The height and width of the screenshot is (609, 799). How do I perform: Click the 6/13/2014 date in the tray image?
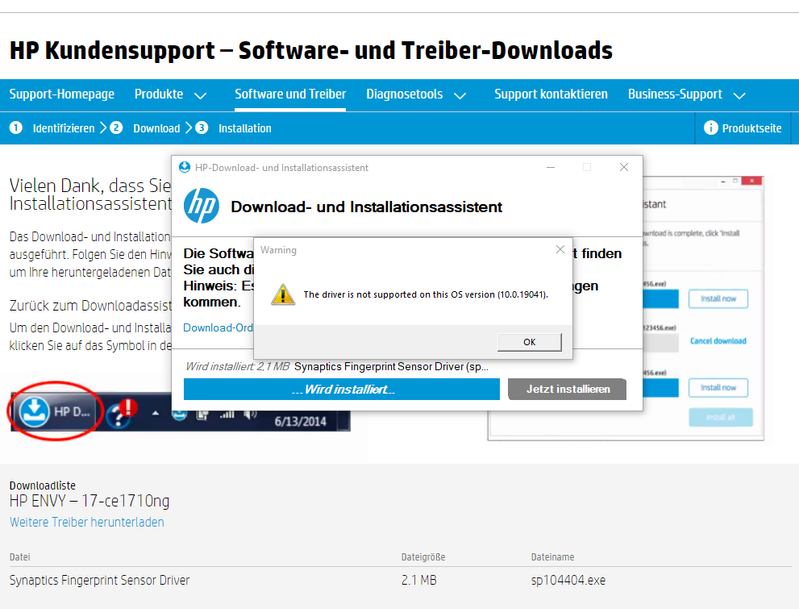click(300, 421)
